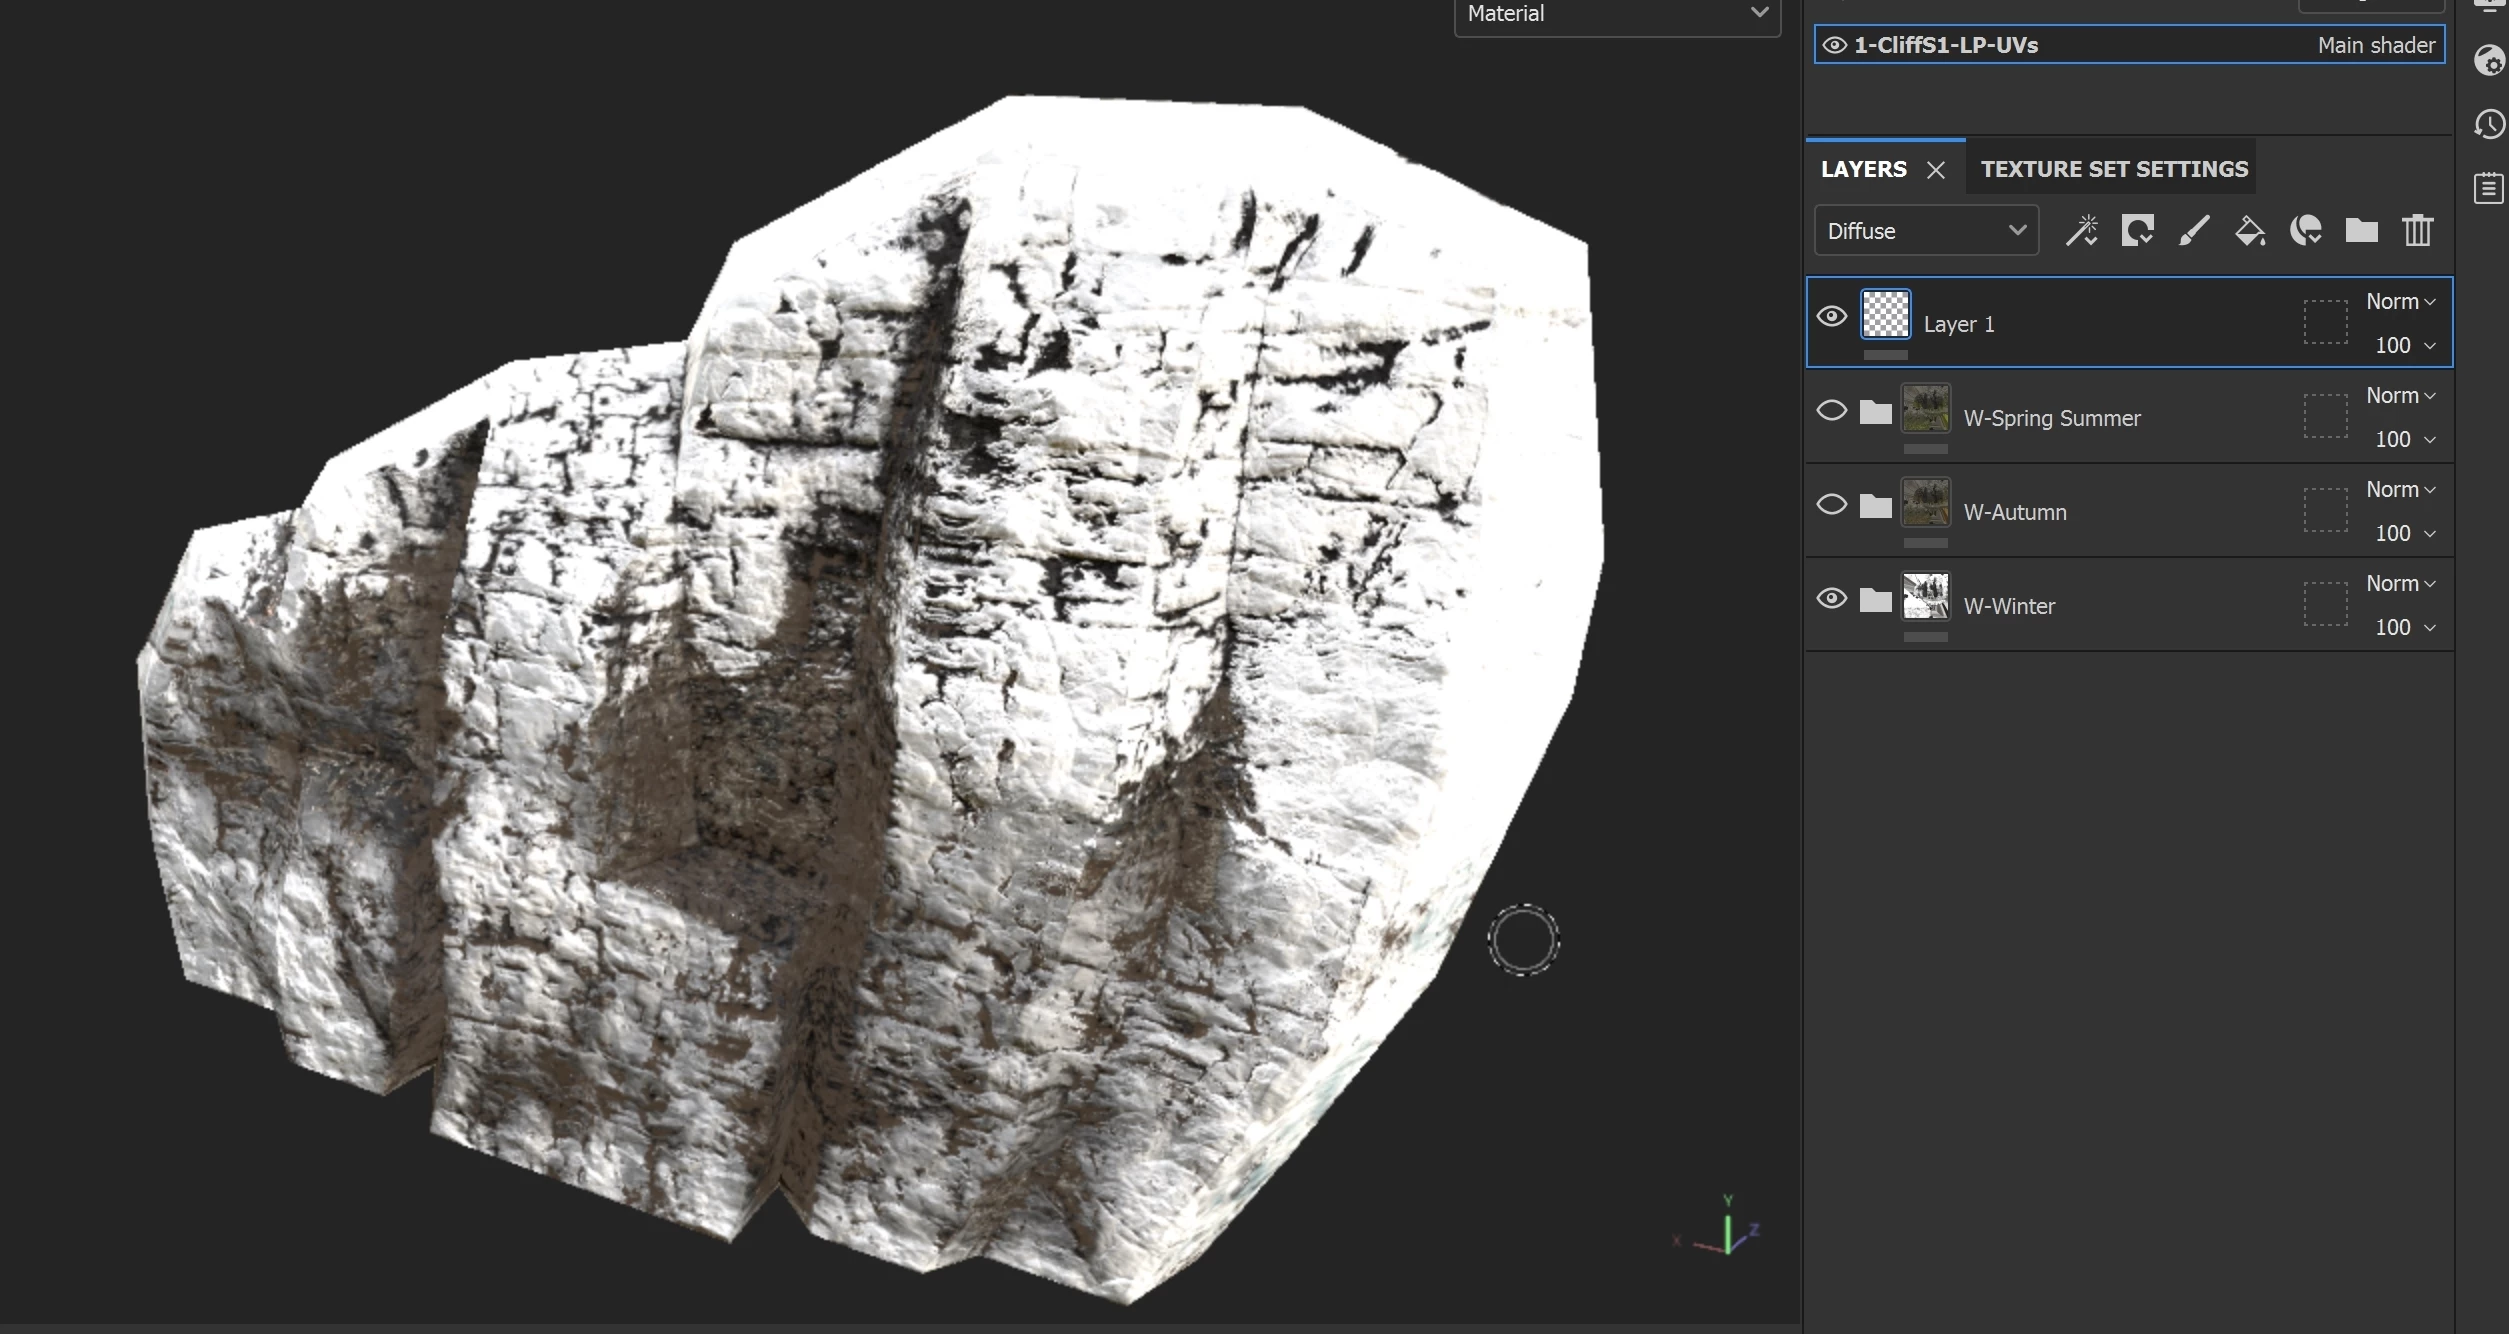Screen dimensions: 2509x1334
Task: Click the W-Winter folder thumbnail
Action: (1925, 597)
